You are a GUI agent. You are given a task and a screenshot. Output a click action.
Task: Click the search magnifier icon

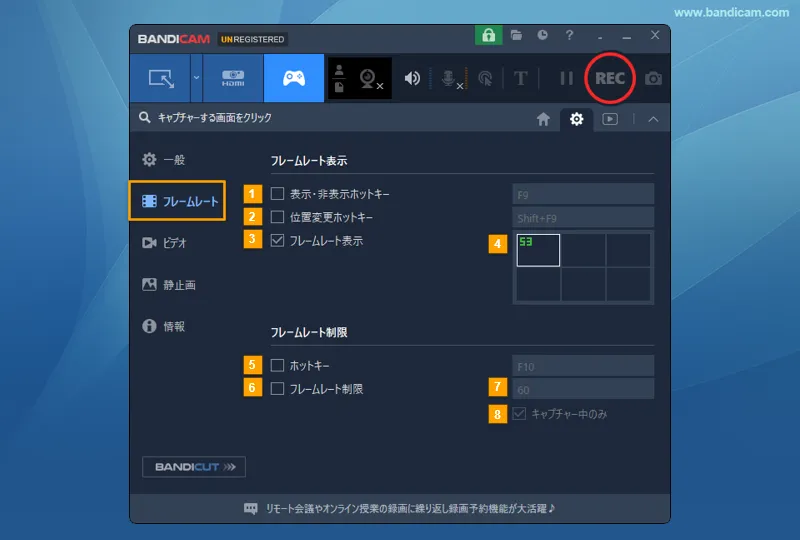point(145,118)
